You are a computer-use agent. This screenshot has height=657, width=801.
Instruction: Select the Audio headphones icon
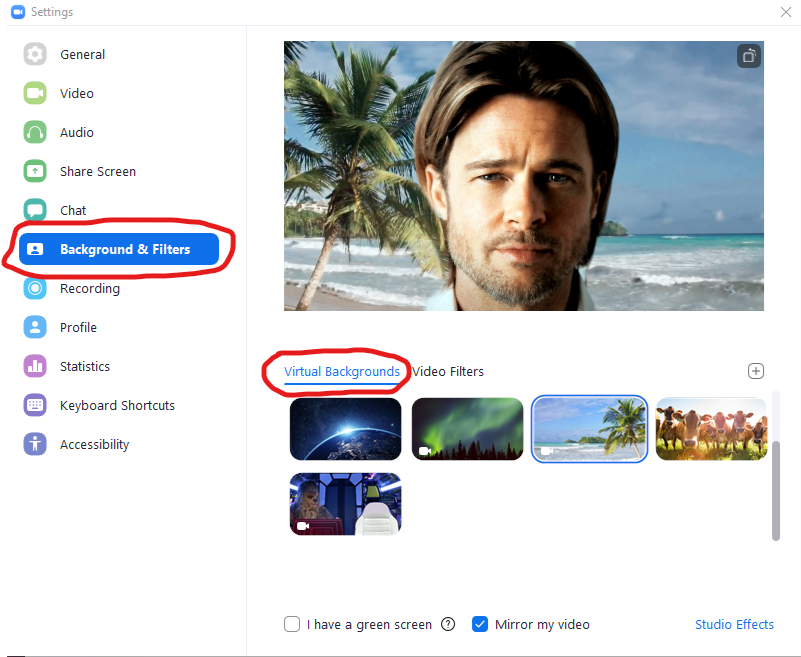click(35, 132)
